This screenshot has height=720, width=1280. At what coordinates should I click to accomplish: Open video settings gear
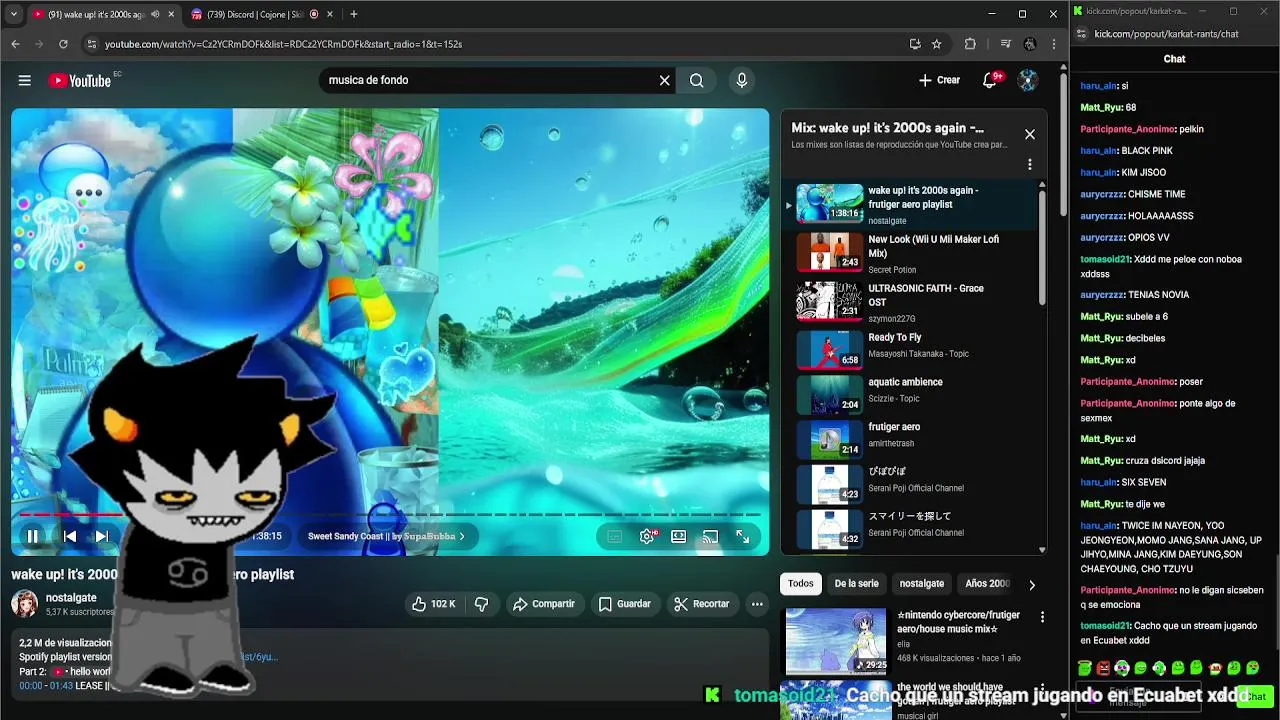(647, 536)
